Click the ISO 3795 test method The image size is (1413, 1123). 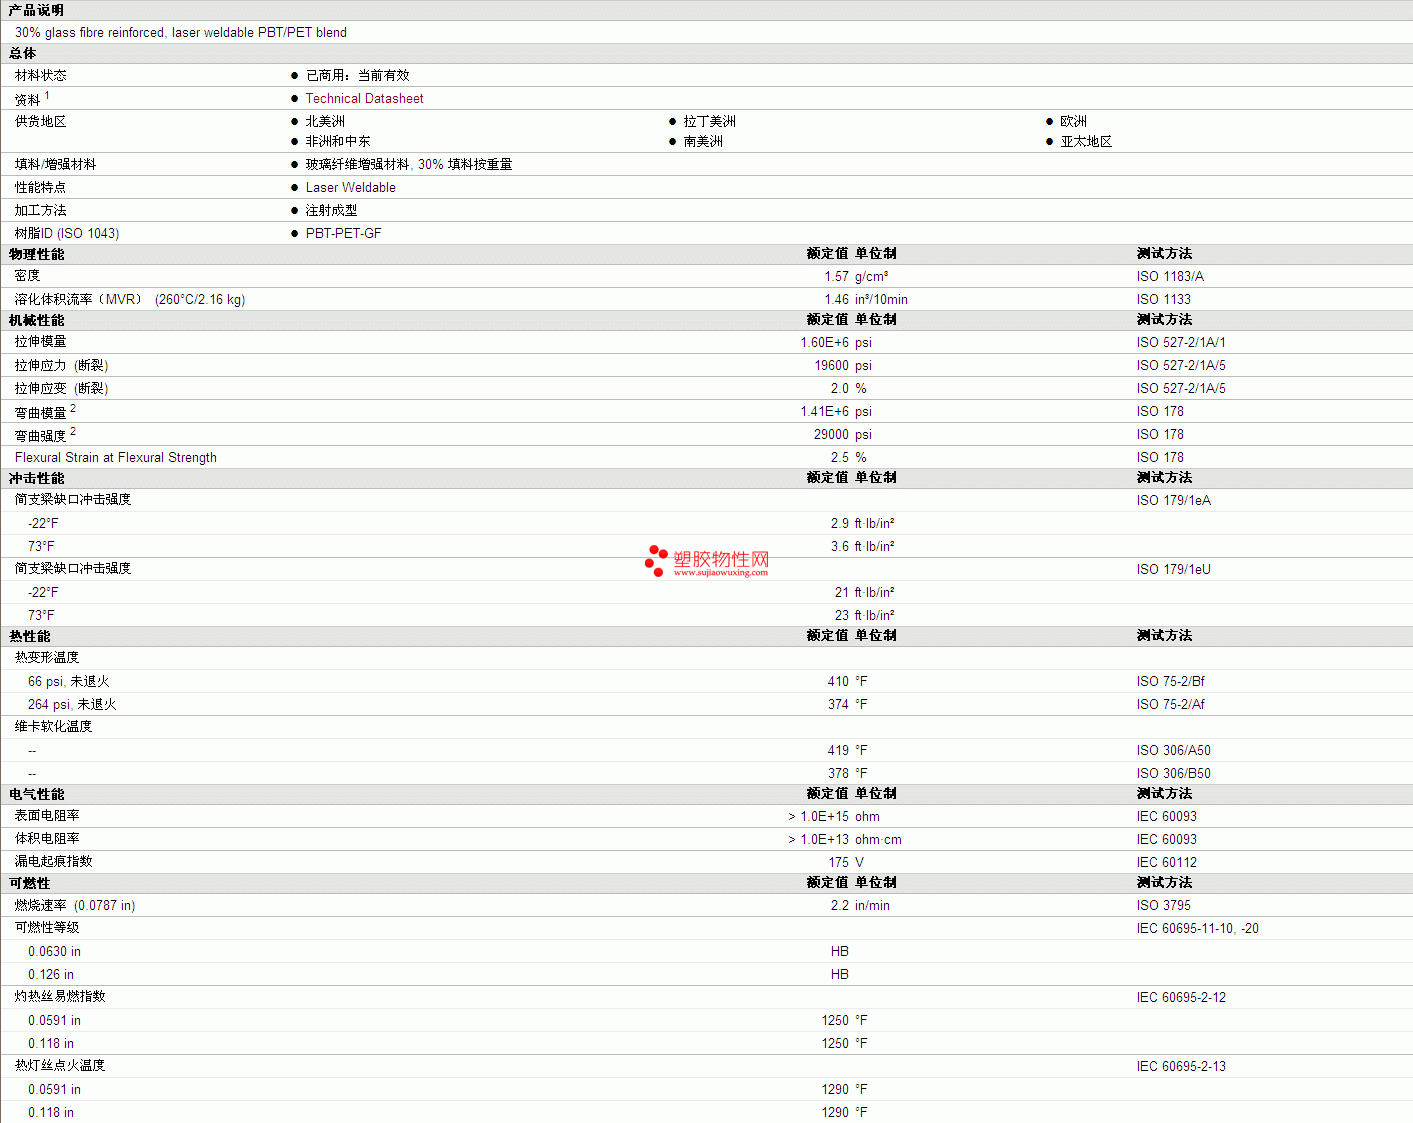tap(1163, 906)
